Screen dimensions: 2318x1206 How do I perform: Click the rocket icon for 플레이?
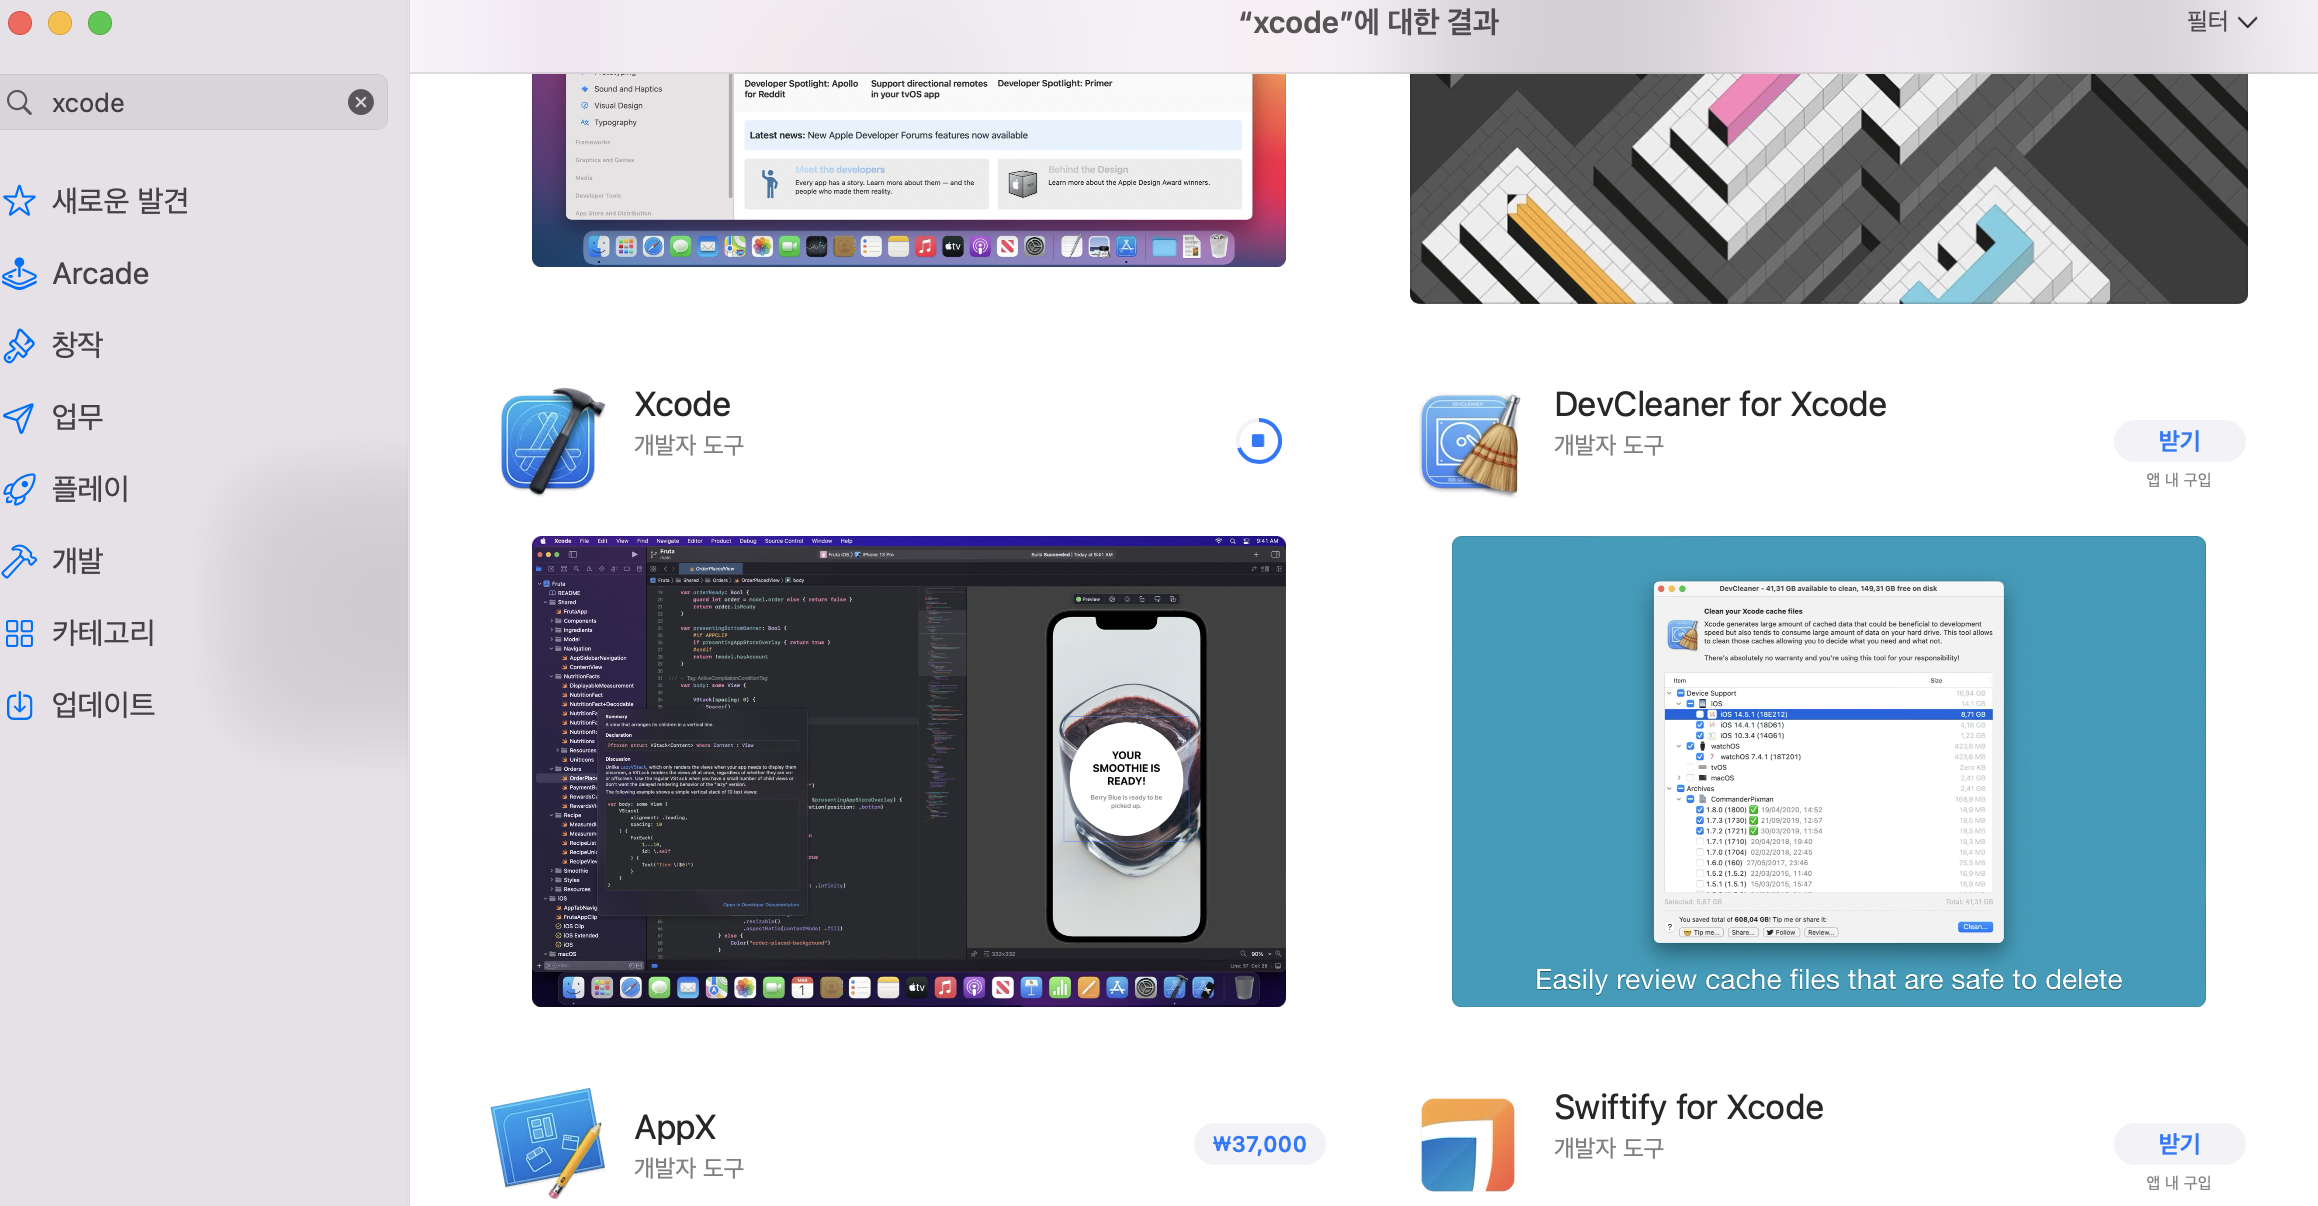pyautogui.click(x=19, y=489)
